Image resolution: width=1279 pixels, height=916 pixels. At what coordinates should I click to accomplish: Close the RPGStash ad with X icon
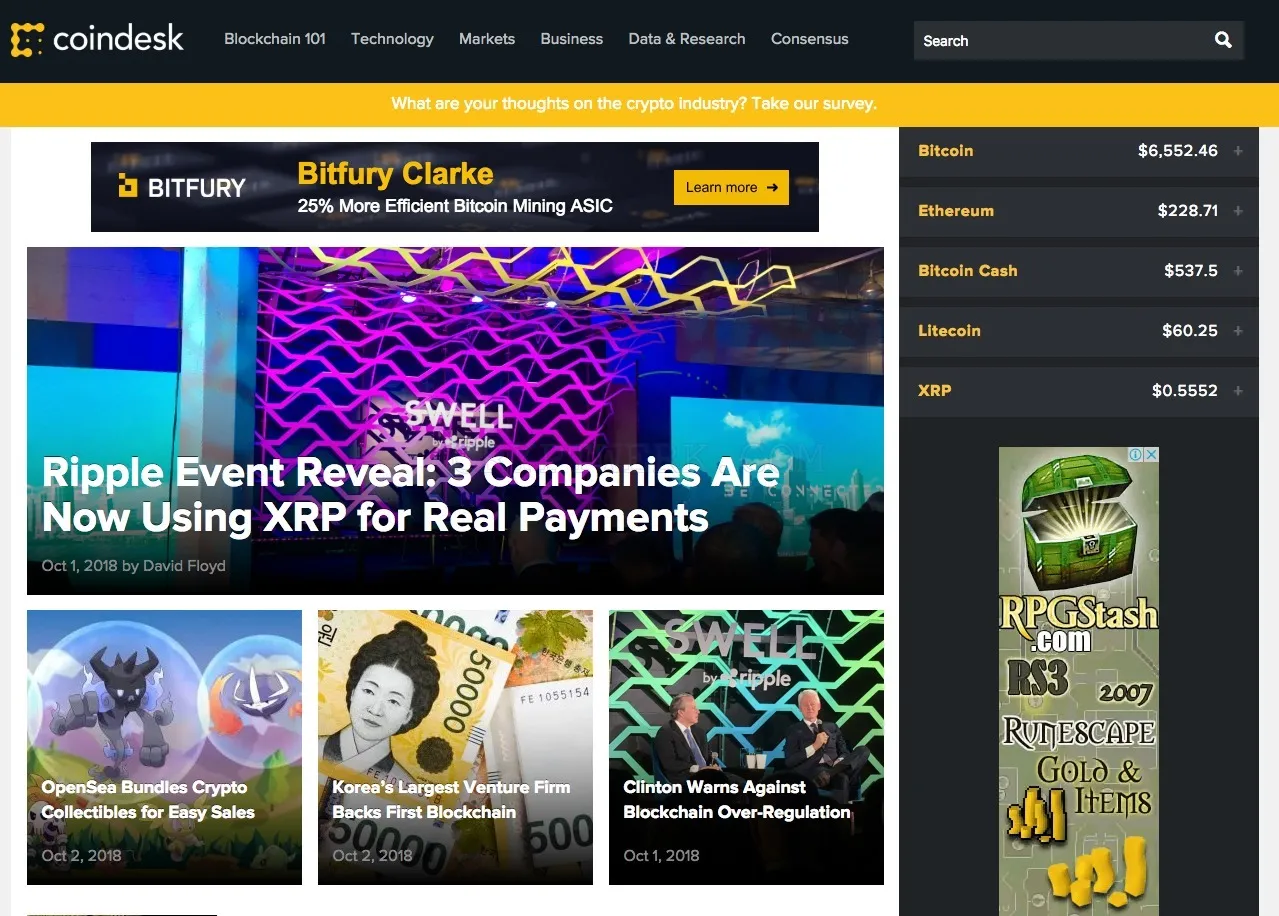[1151, 454]
